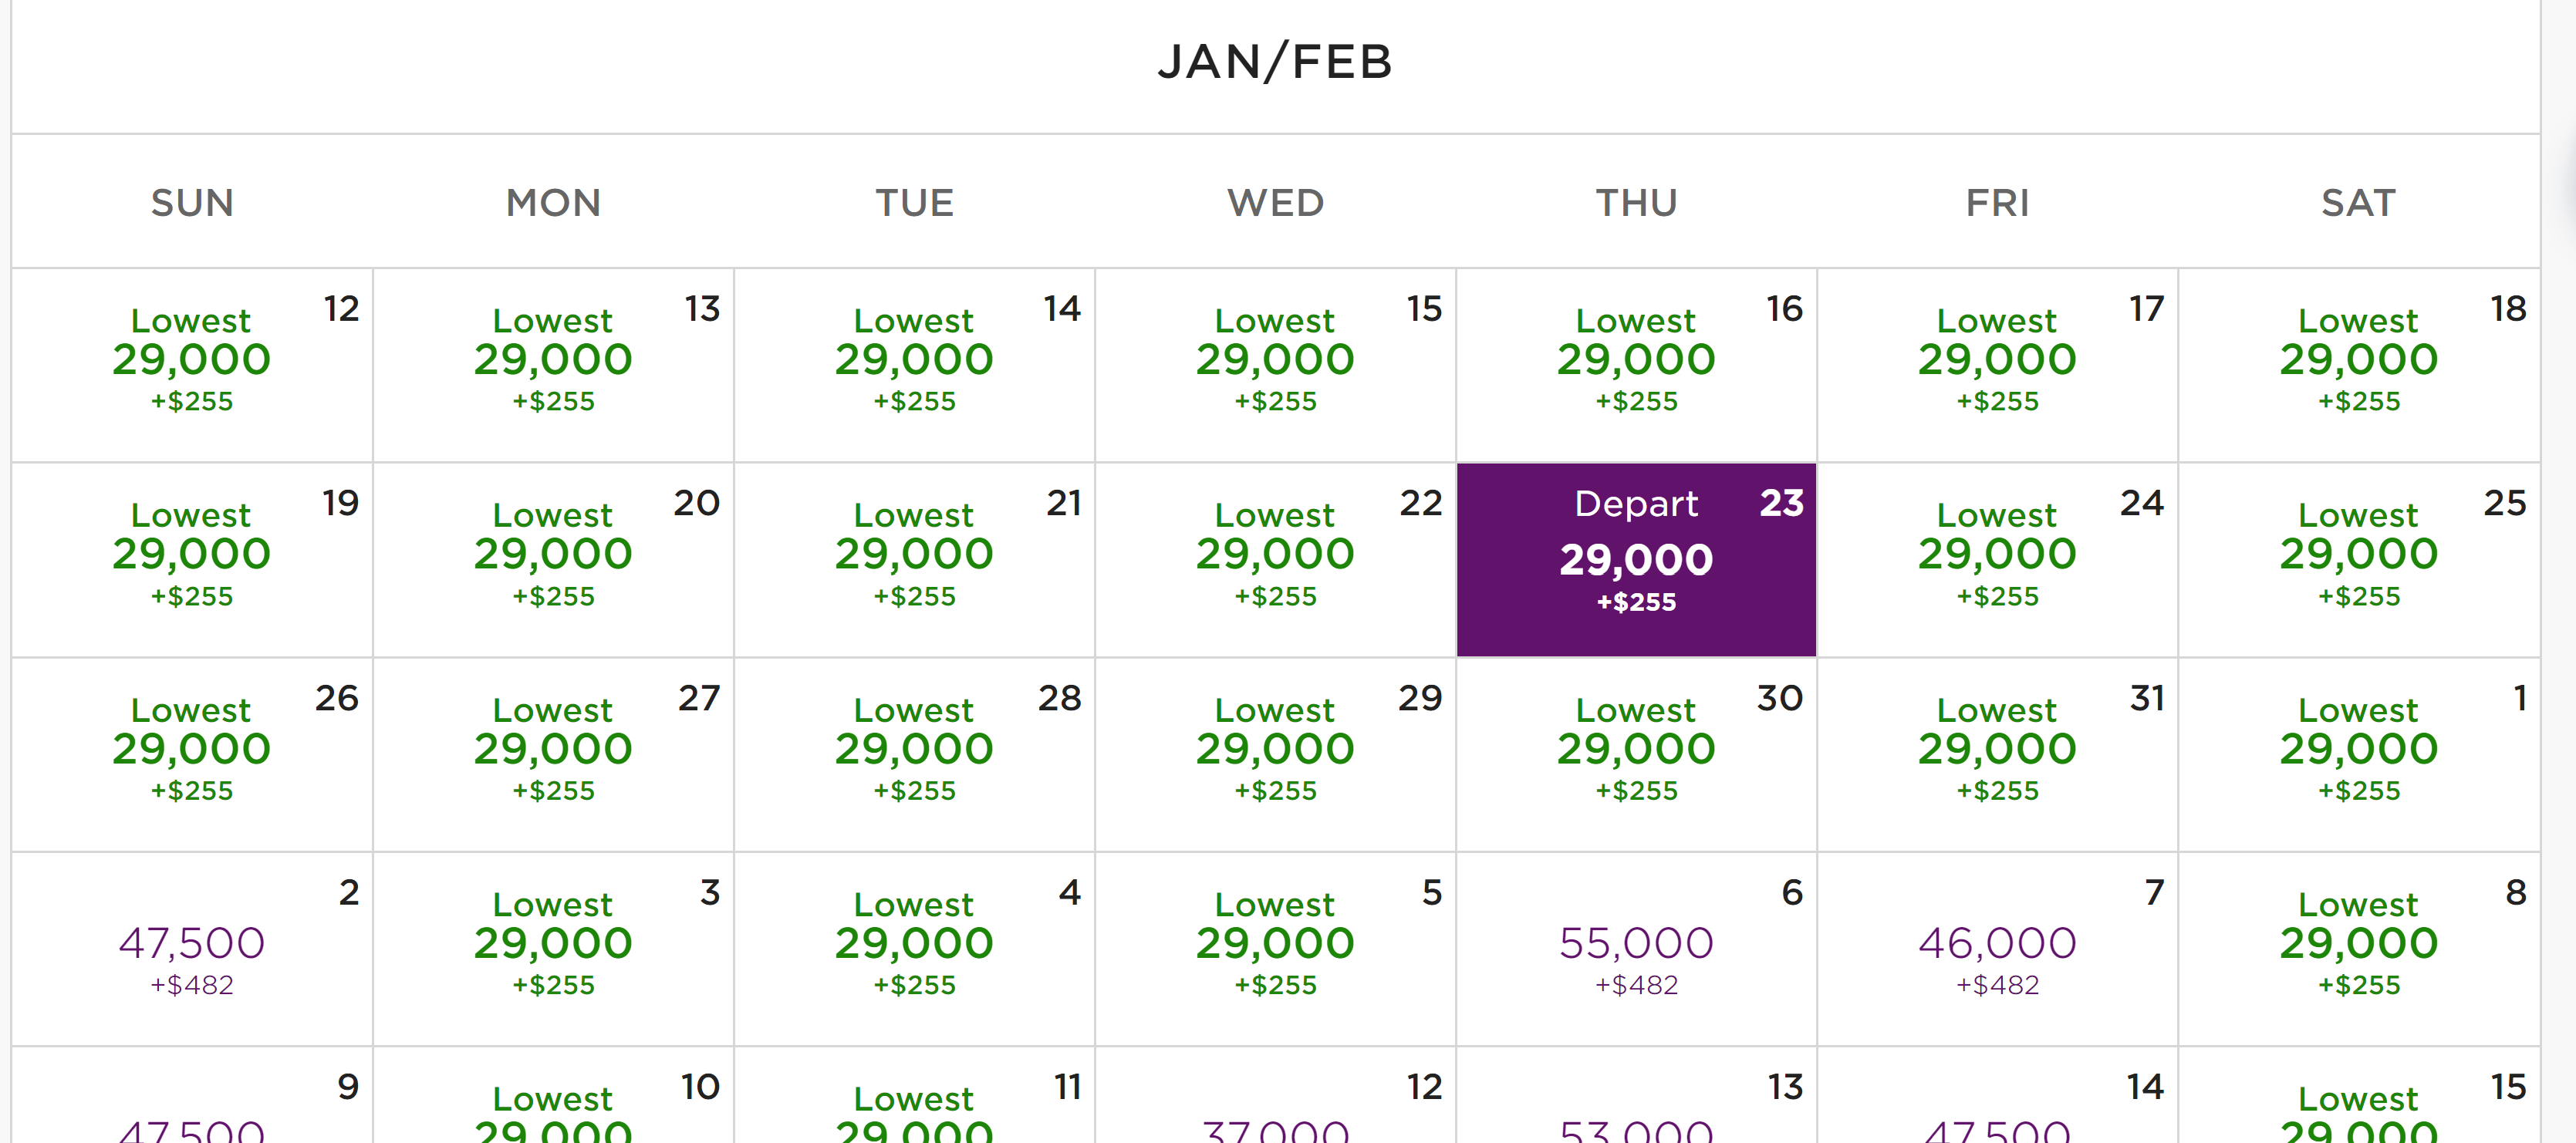The height and width of the screenshot is (1143, 2576).
Task: Select Saturday February 8 lowest fare
Action: coord(2358,945)
